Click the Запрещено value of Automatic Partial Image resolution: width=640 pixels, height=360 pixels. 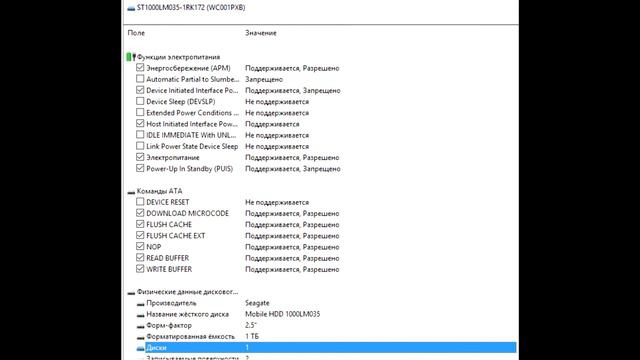coord(264,80)
